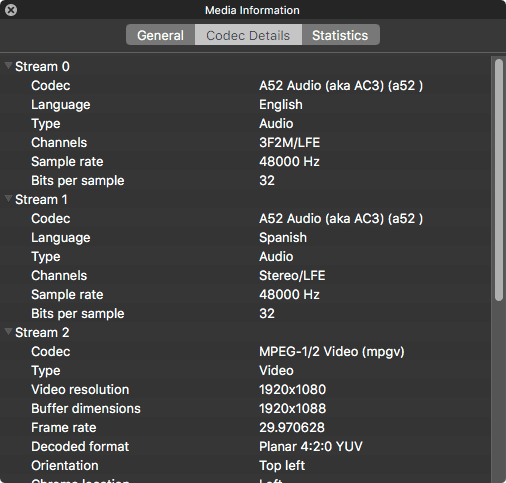This screenshot has width=506, height=483.
Task: Select the Planar 4:2:0 YUV value
Action: click(311, 447)
